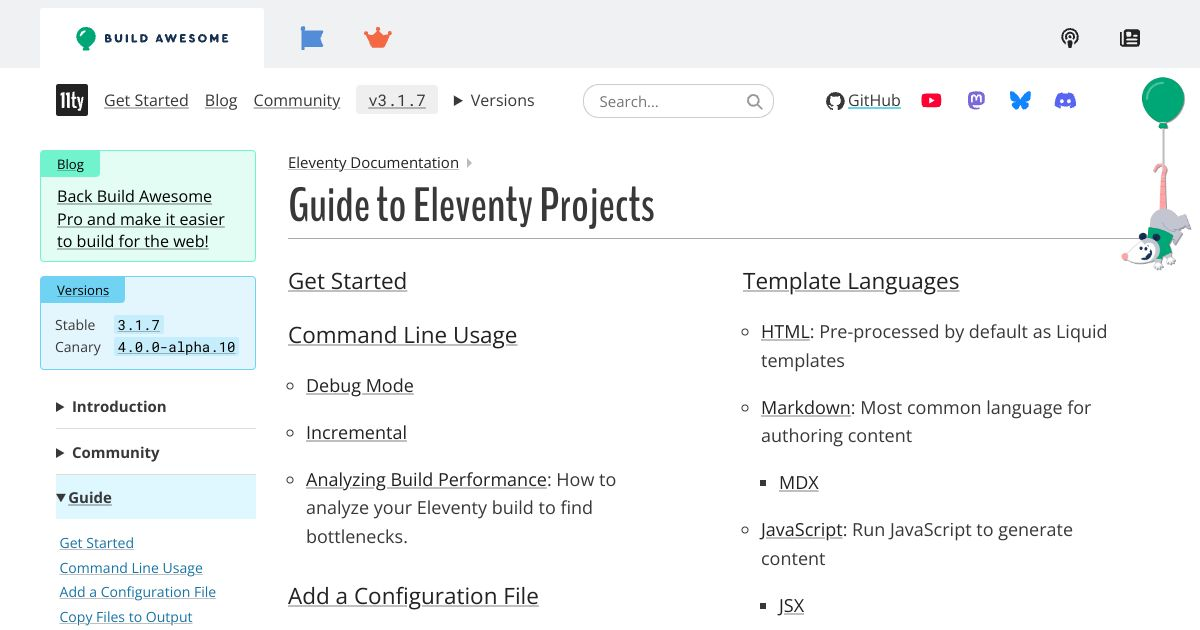
Task: Open the YouTube icon link
Action: click(931, 100)
